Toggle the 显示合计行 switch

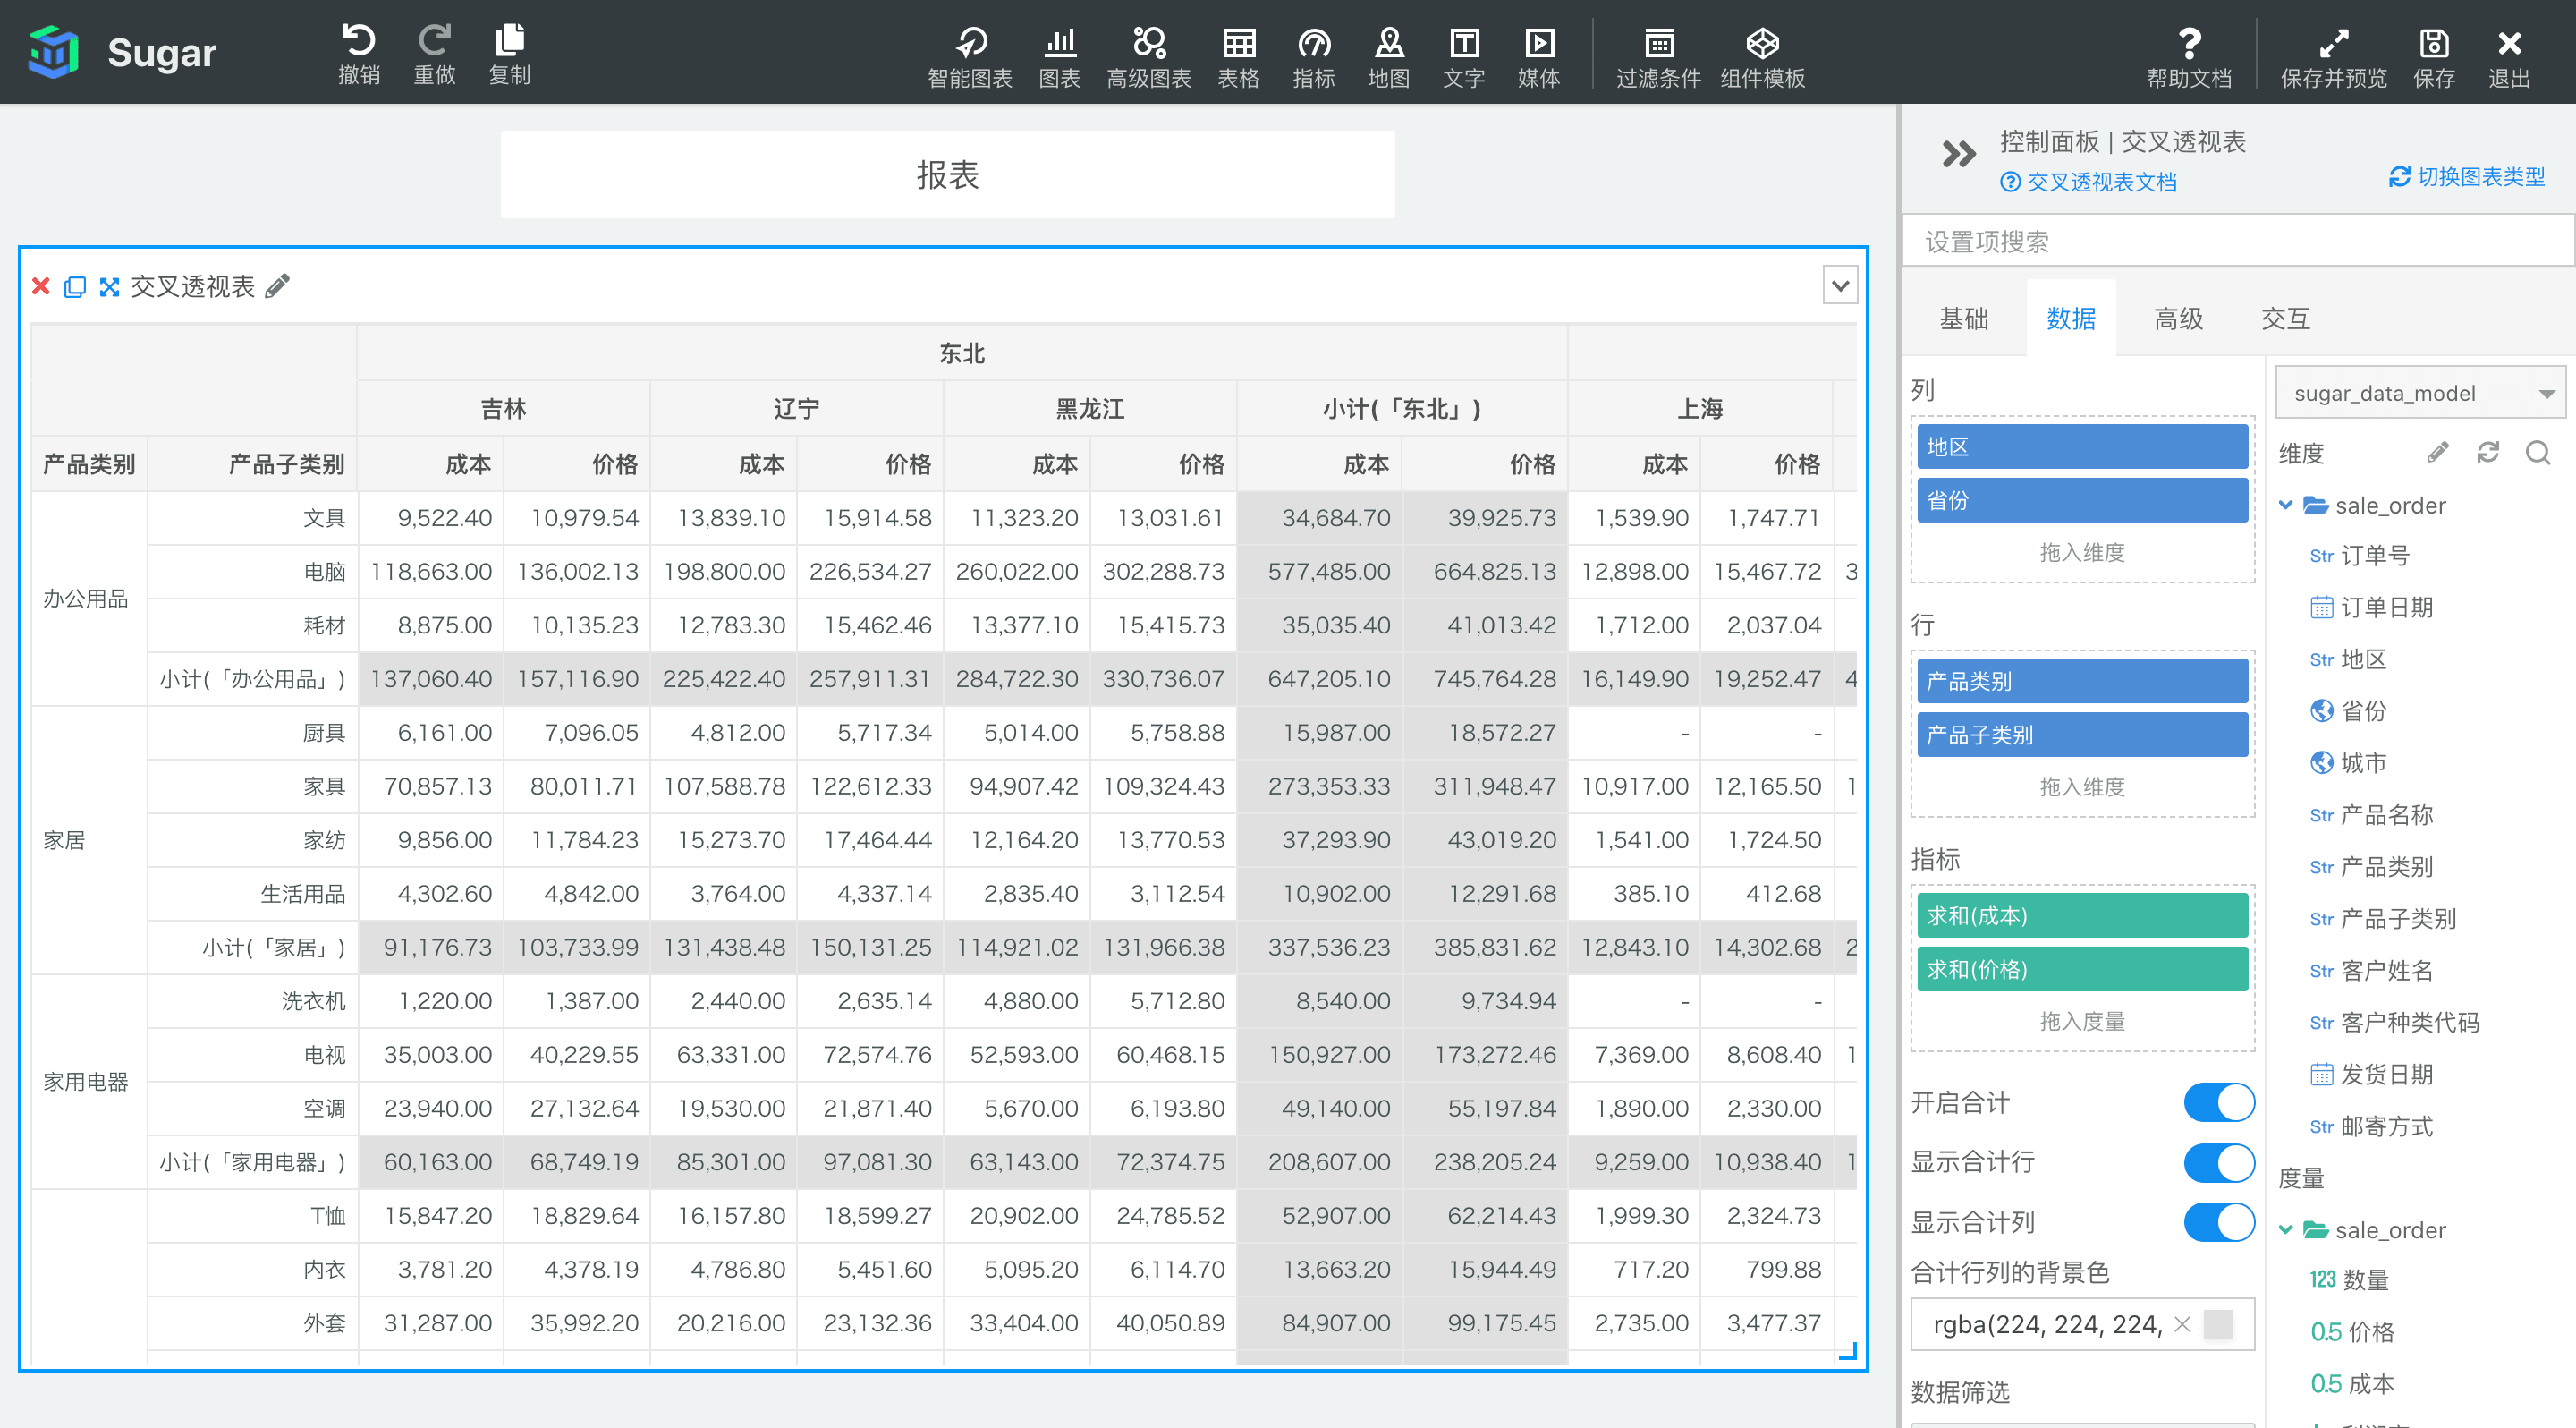[2218, 1162]
